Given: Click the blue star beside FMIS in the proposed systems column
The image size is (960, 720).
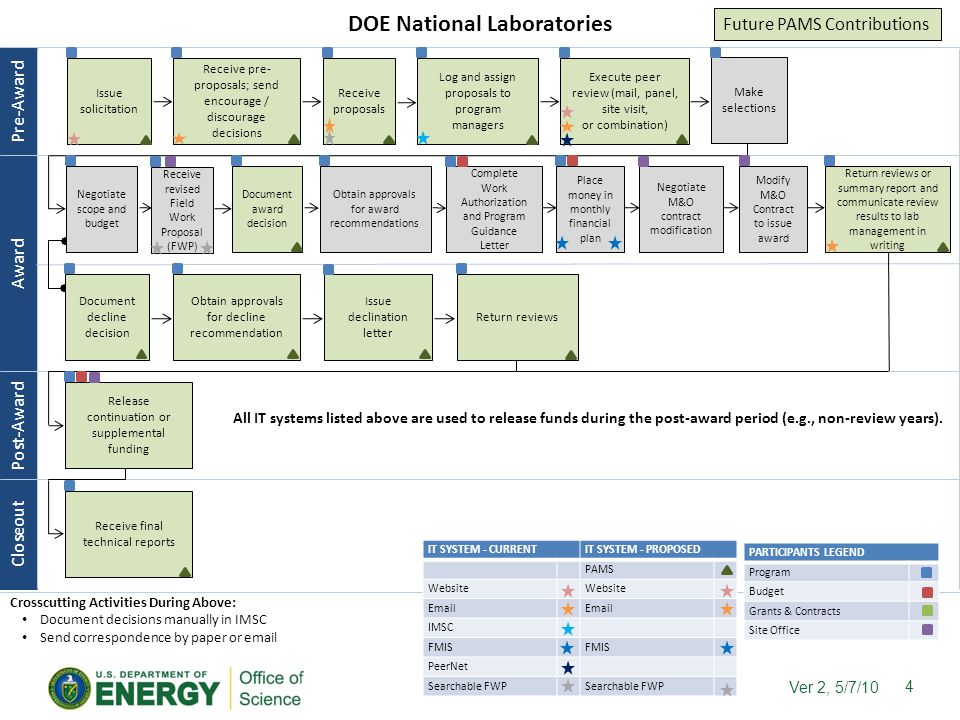Looking at the screenshot, I should (x=727, y=647).
